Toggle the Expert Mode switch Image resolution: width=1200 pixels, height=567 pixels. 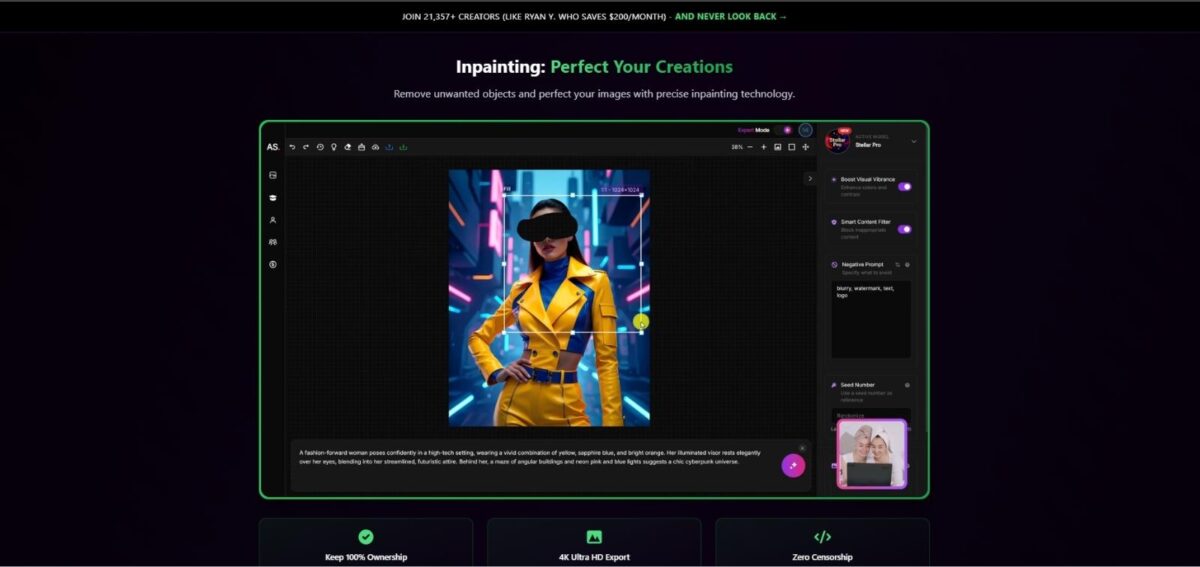(x=784, y=130)
